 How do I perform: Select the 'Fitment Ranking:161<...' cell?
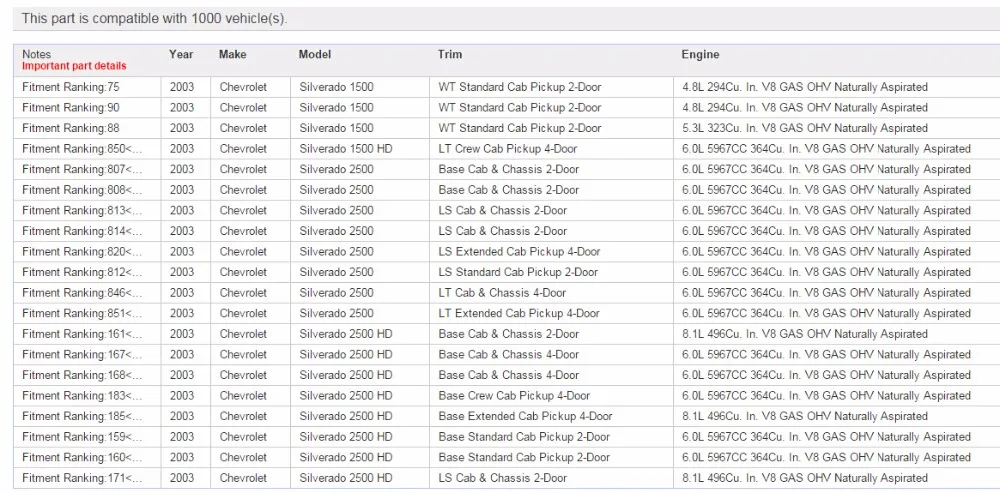click(87, 334)
